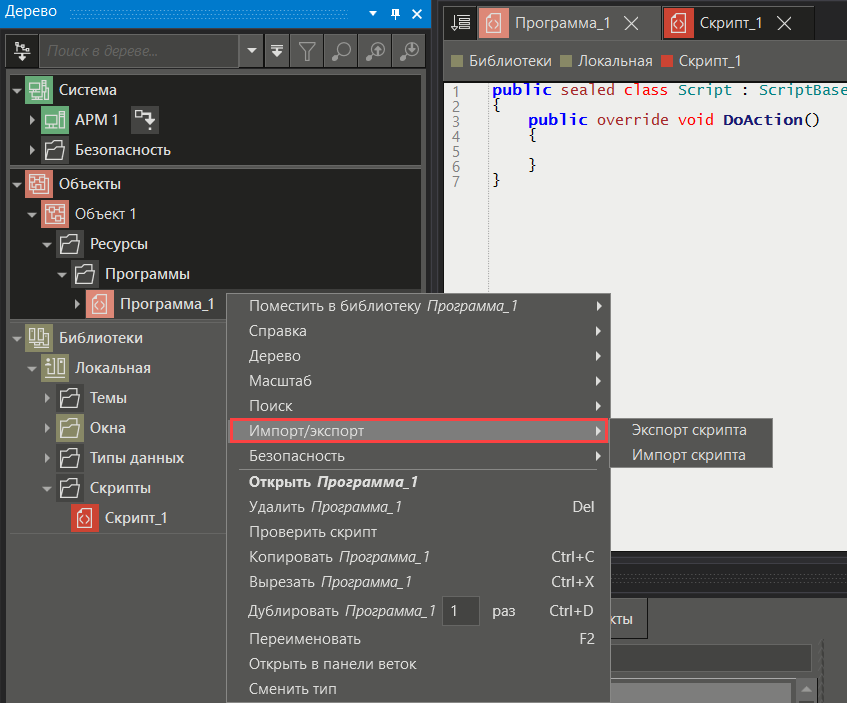Click the icon next to АРМ 1
The image size is (847, 703).
pos(146,120)
